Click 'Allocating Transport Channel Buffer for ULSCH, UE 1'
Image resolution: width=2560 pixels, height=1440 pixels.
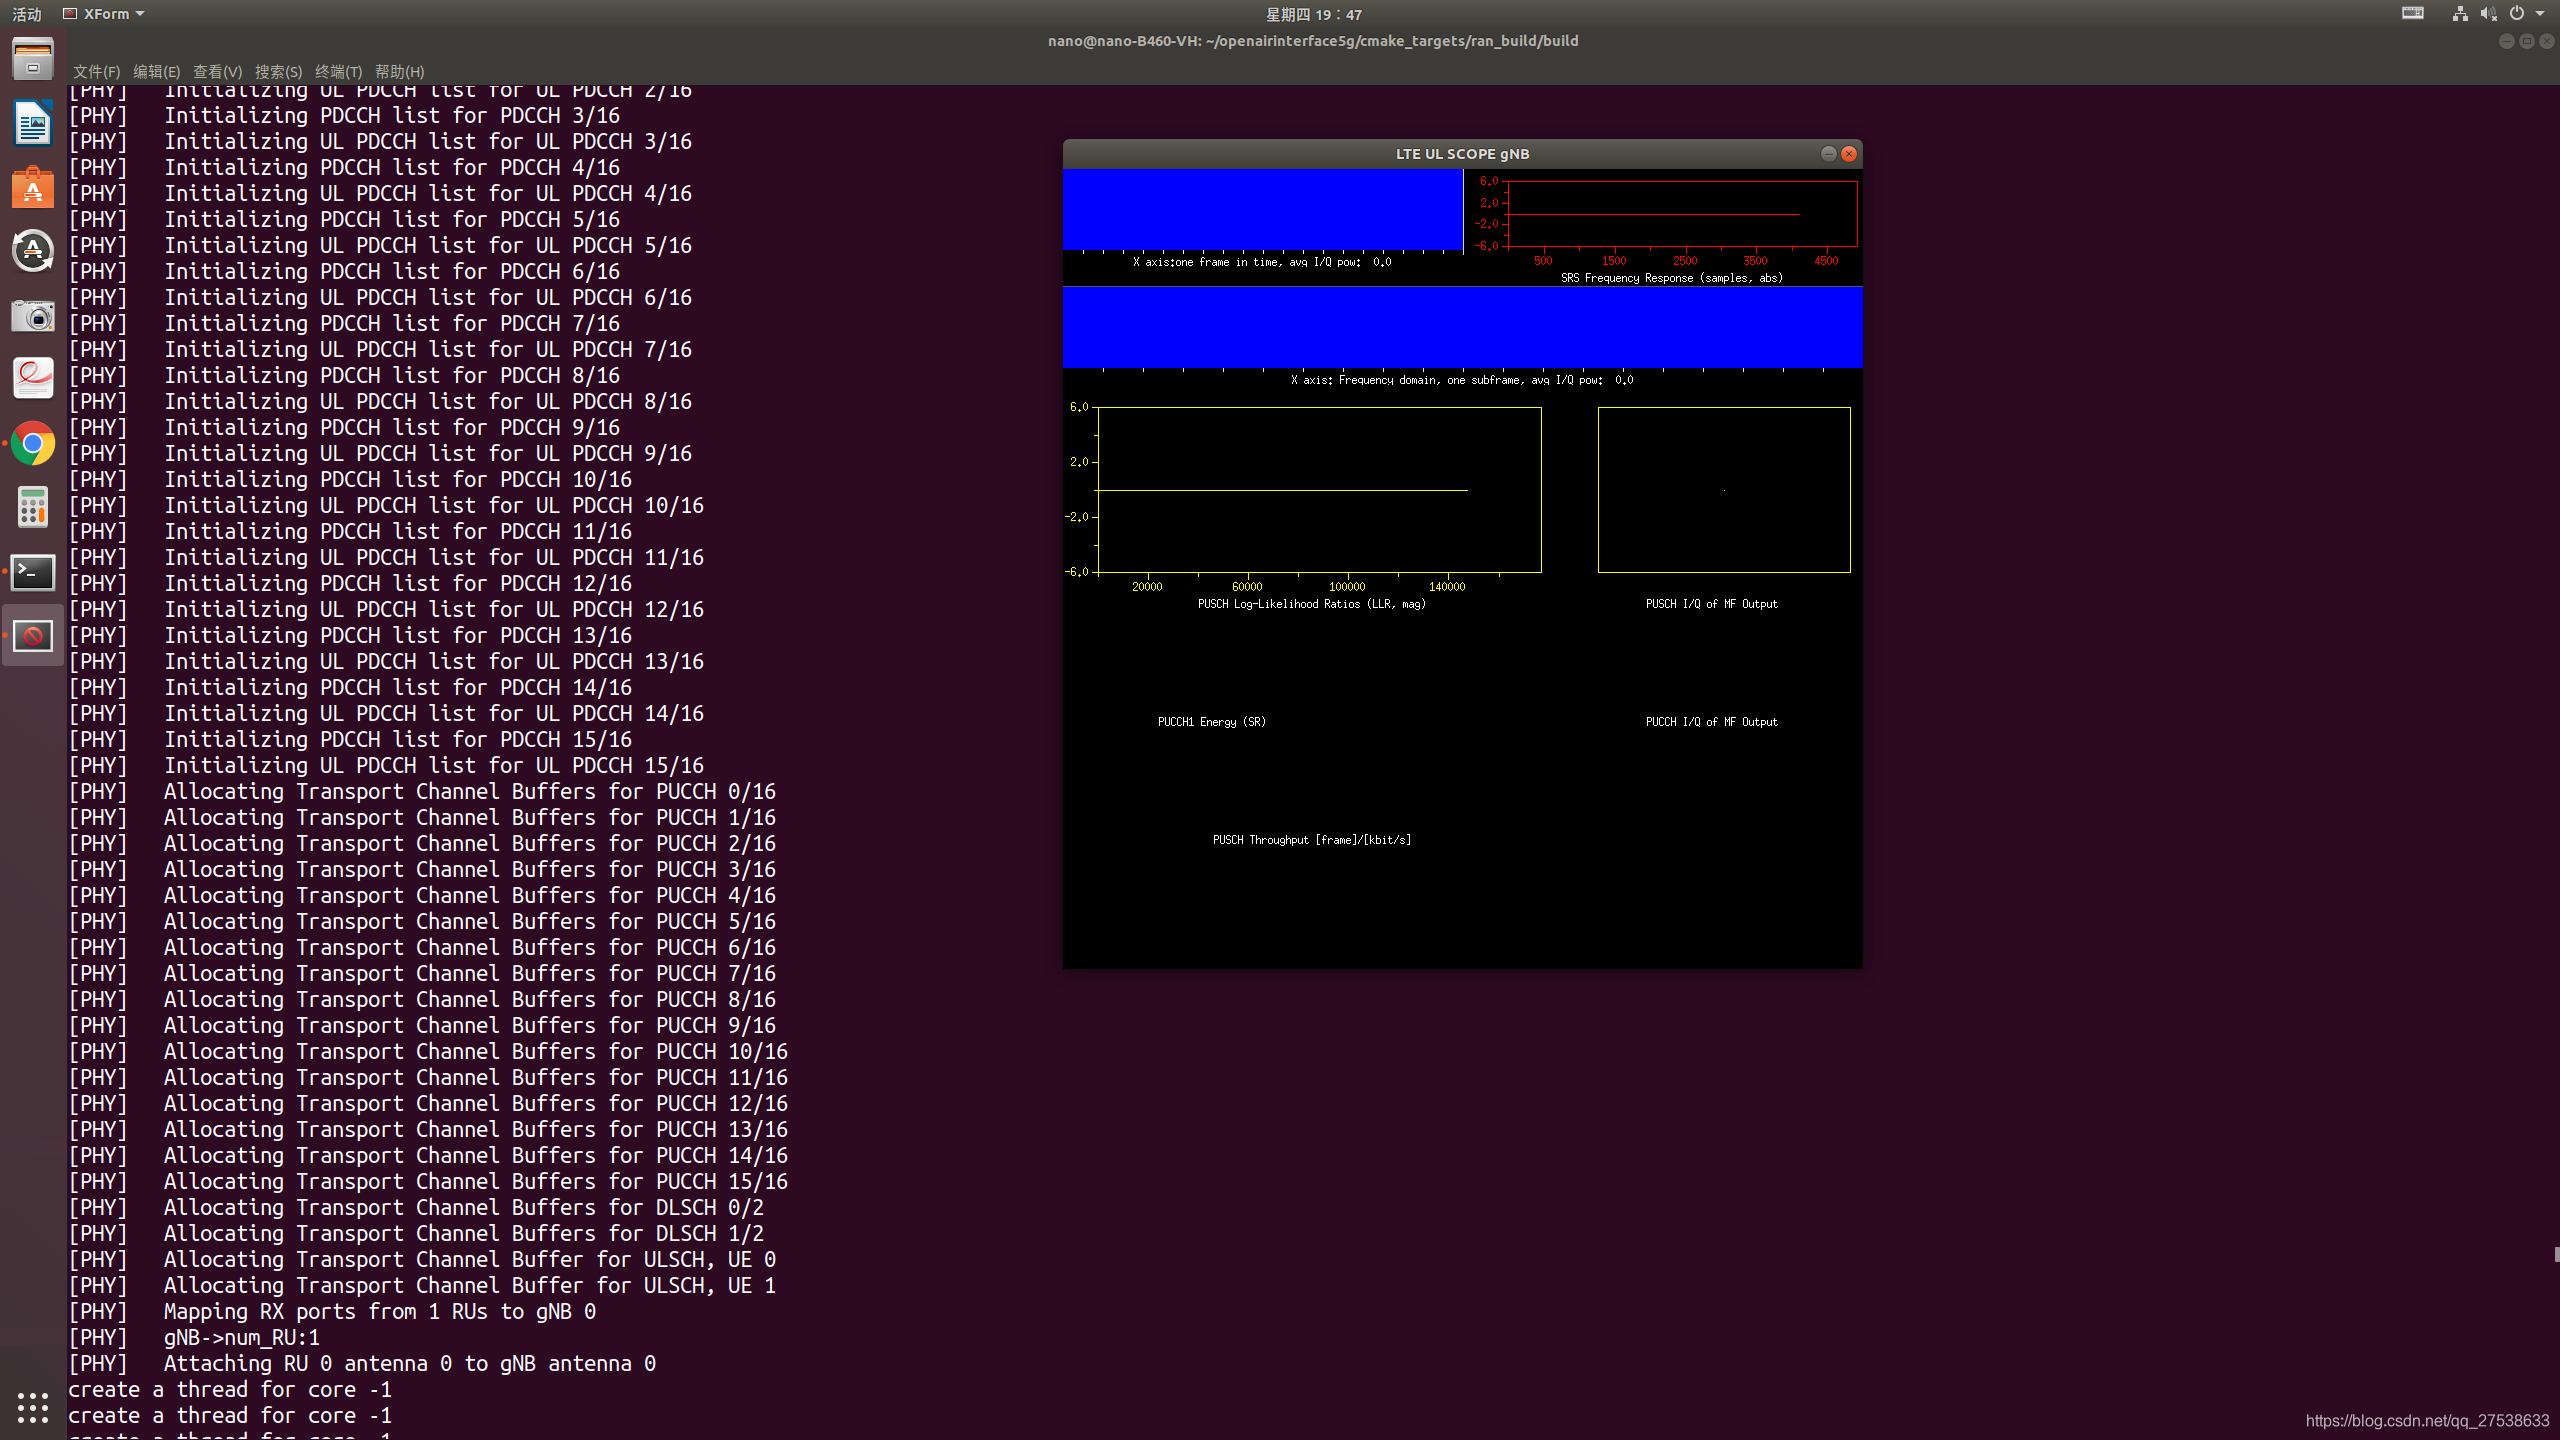coord(470,1286)
